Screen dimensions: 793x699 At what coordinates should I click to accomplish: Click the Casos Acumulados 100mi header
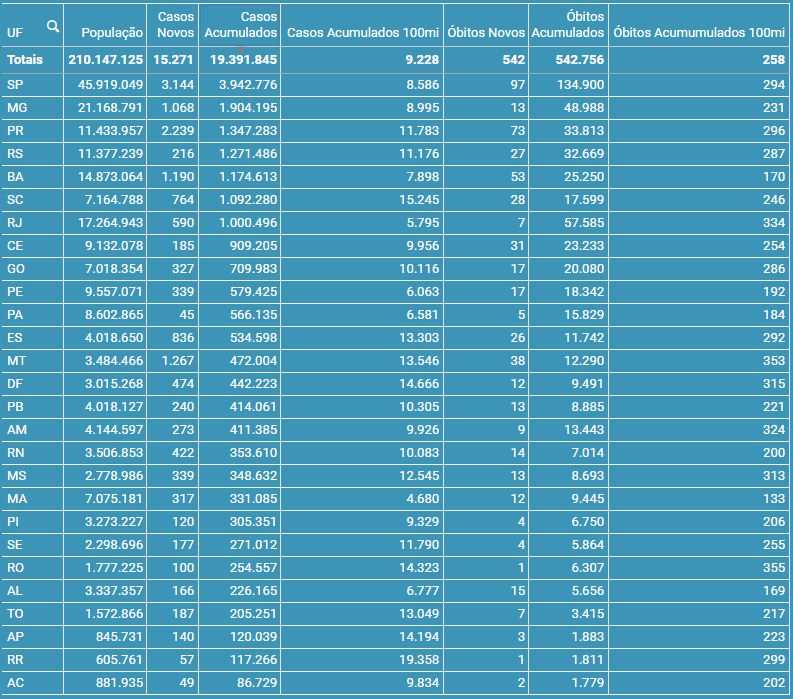pos(362,33)
